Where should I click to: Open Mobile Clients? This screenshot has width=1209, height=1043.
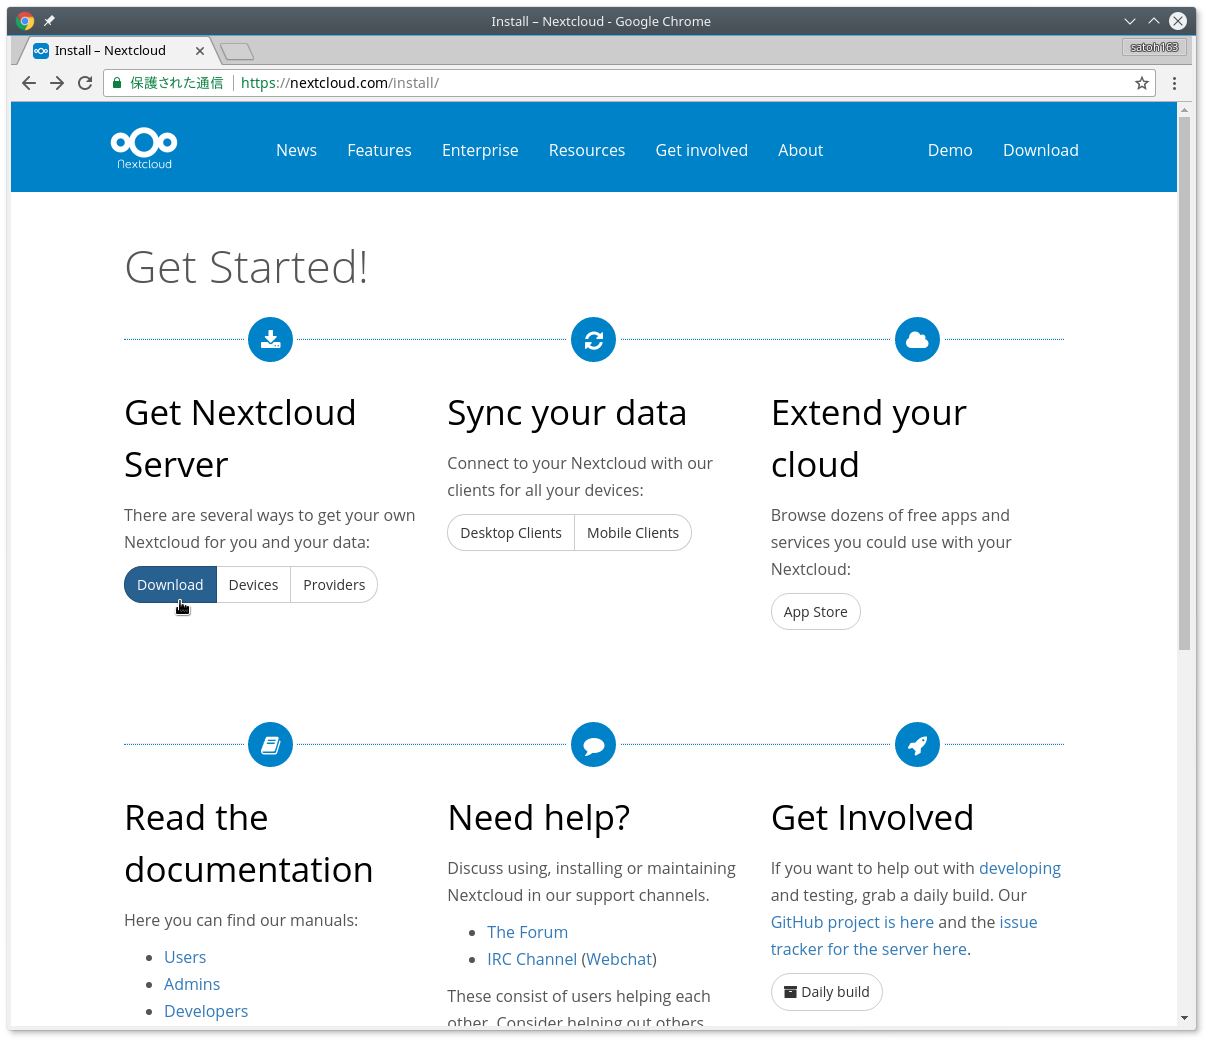click(x=633, y=533)
